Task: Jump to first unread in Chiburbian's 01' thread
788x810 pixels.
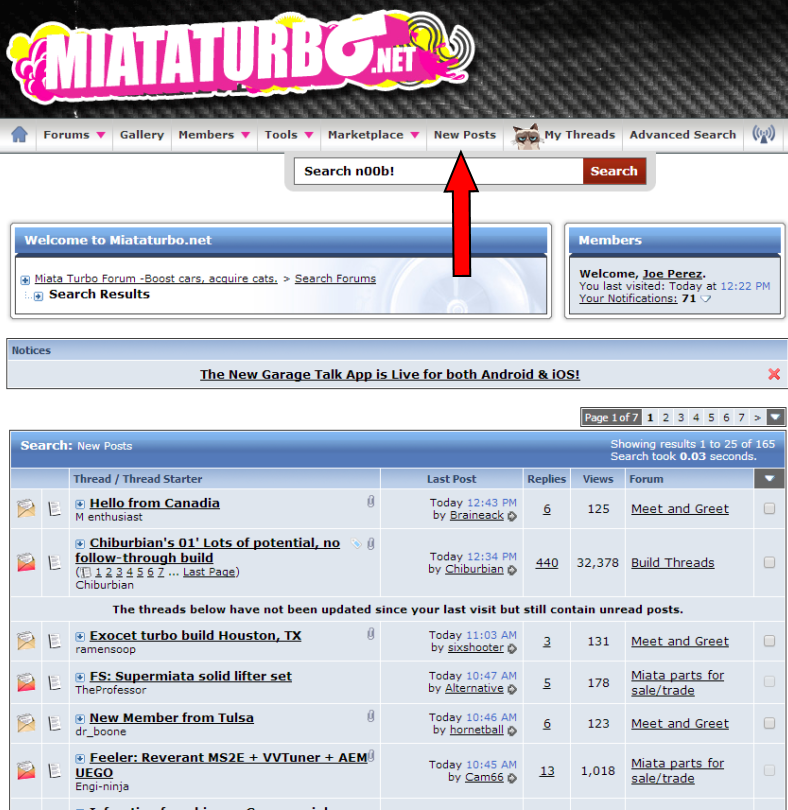Action: 80,543
